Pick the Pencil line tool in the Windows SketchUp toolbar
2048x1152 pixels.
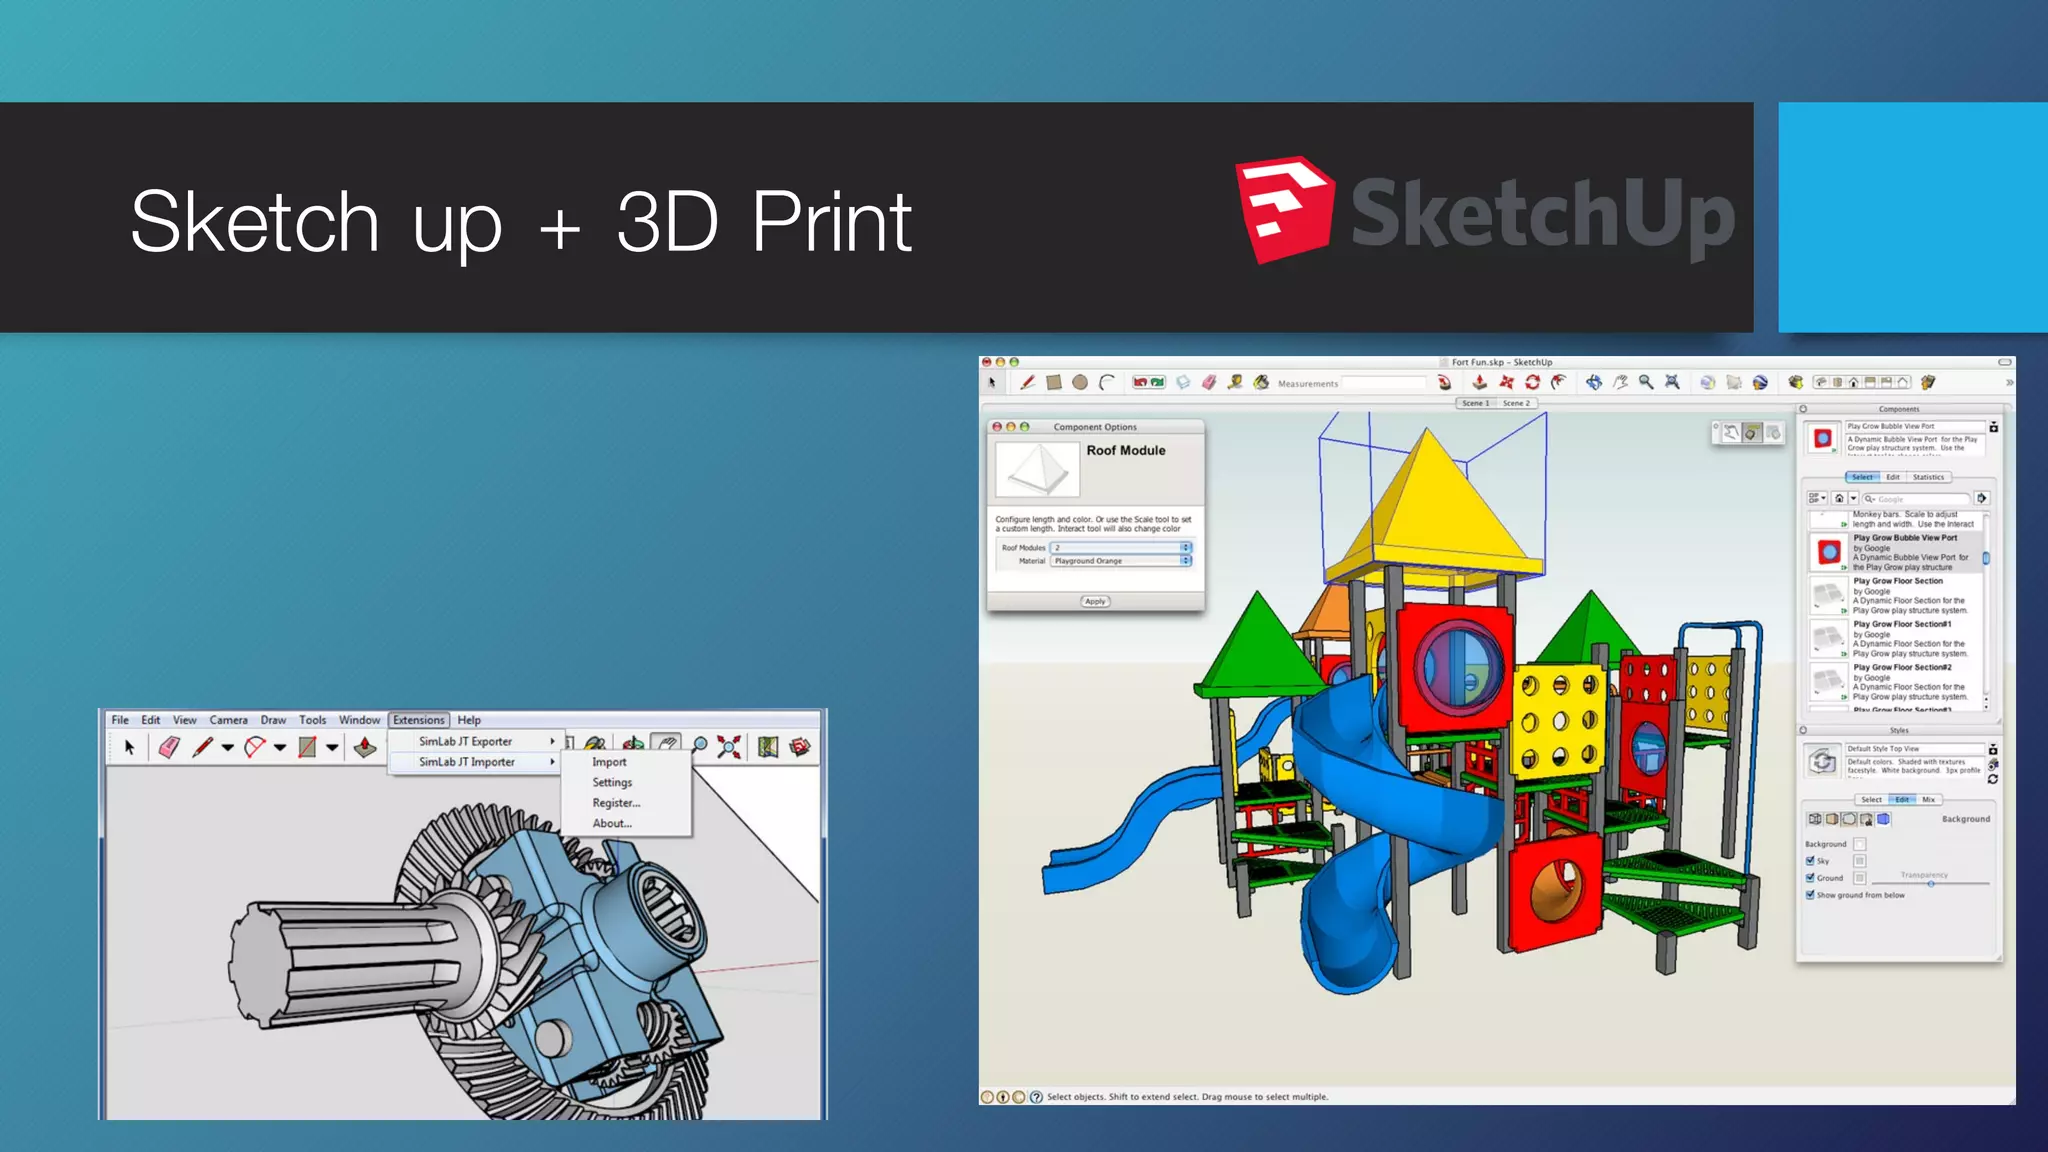[202, 747]
